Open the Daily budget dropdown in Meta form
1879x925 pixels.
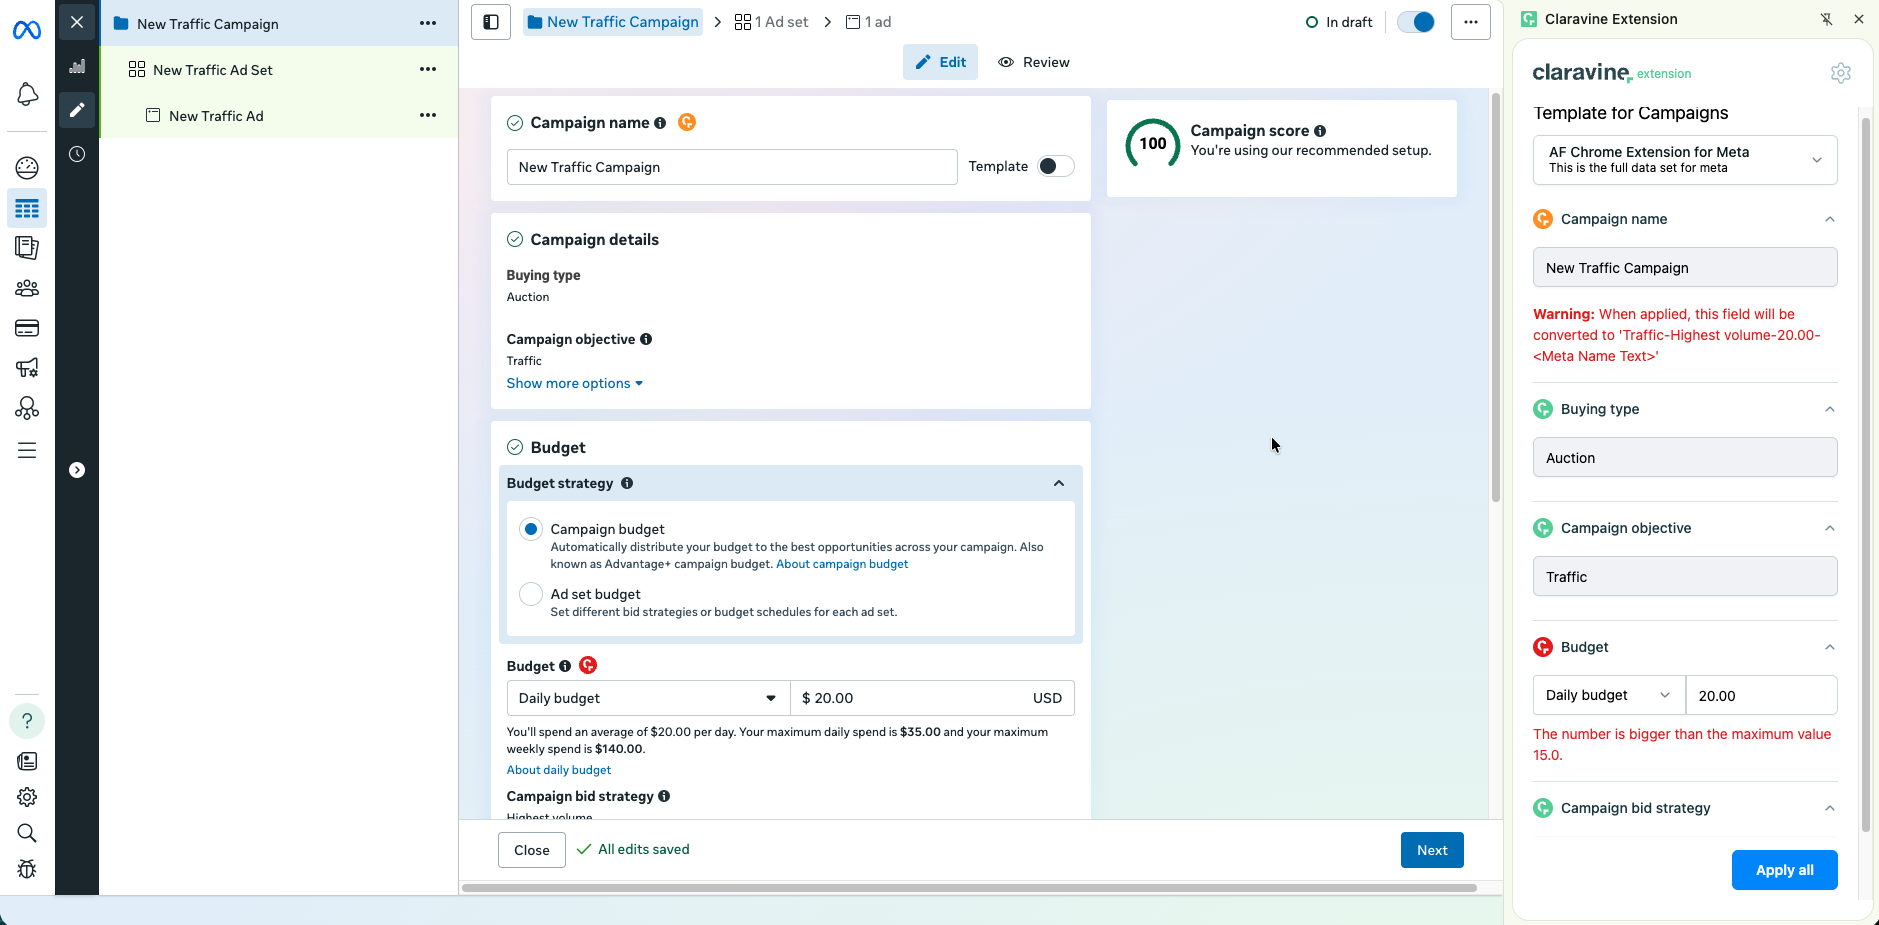click(x=649, y=698)
